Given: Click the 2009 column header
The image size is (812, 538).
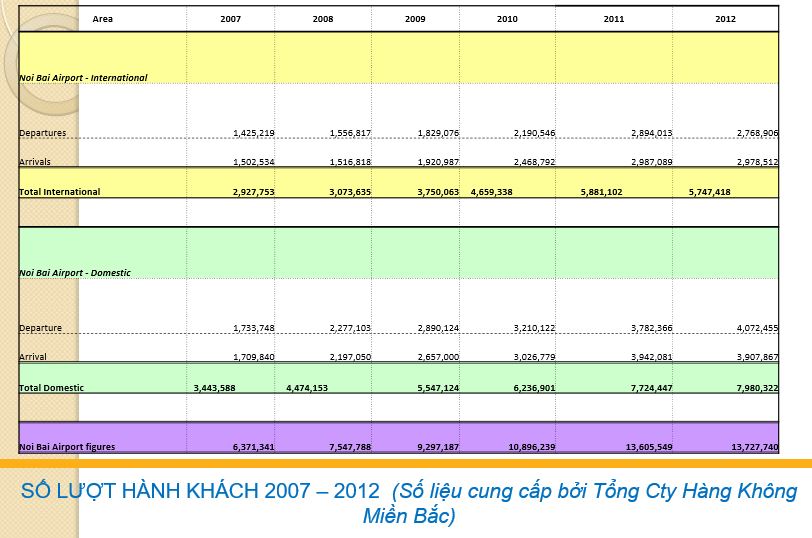Looking at the screenshot, I should click(x=415, y=19).
